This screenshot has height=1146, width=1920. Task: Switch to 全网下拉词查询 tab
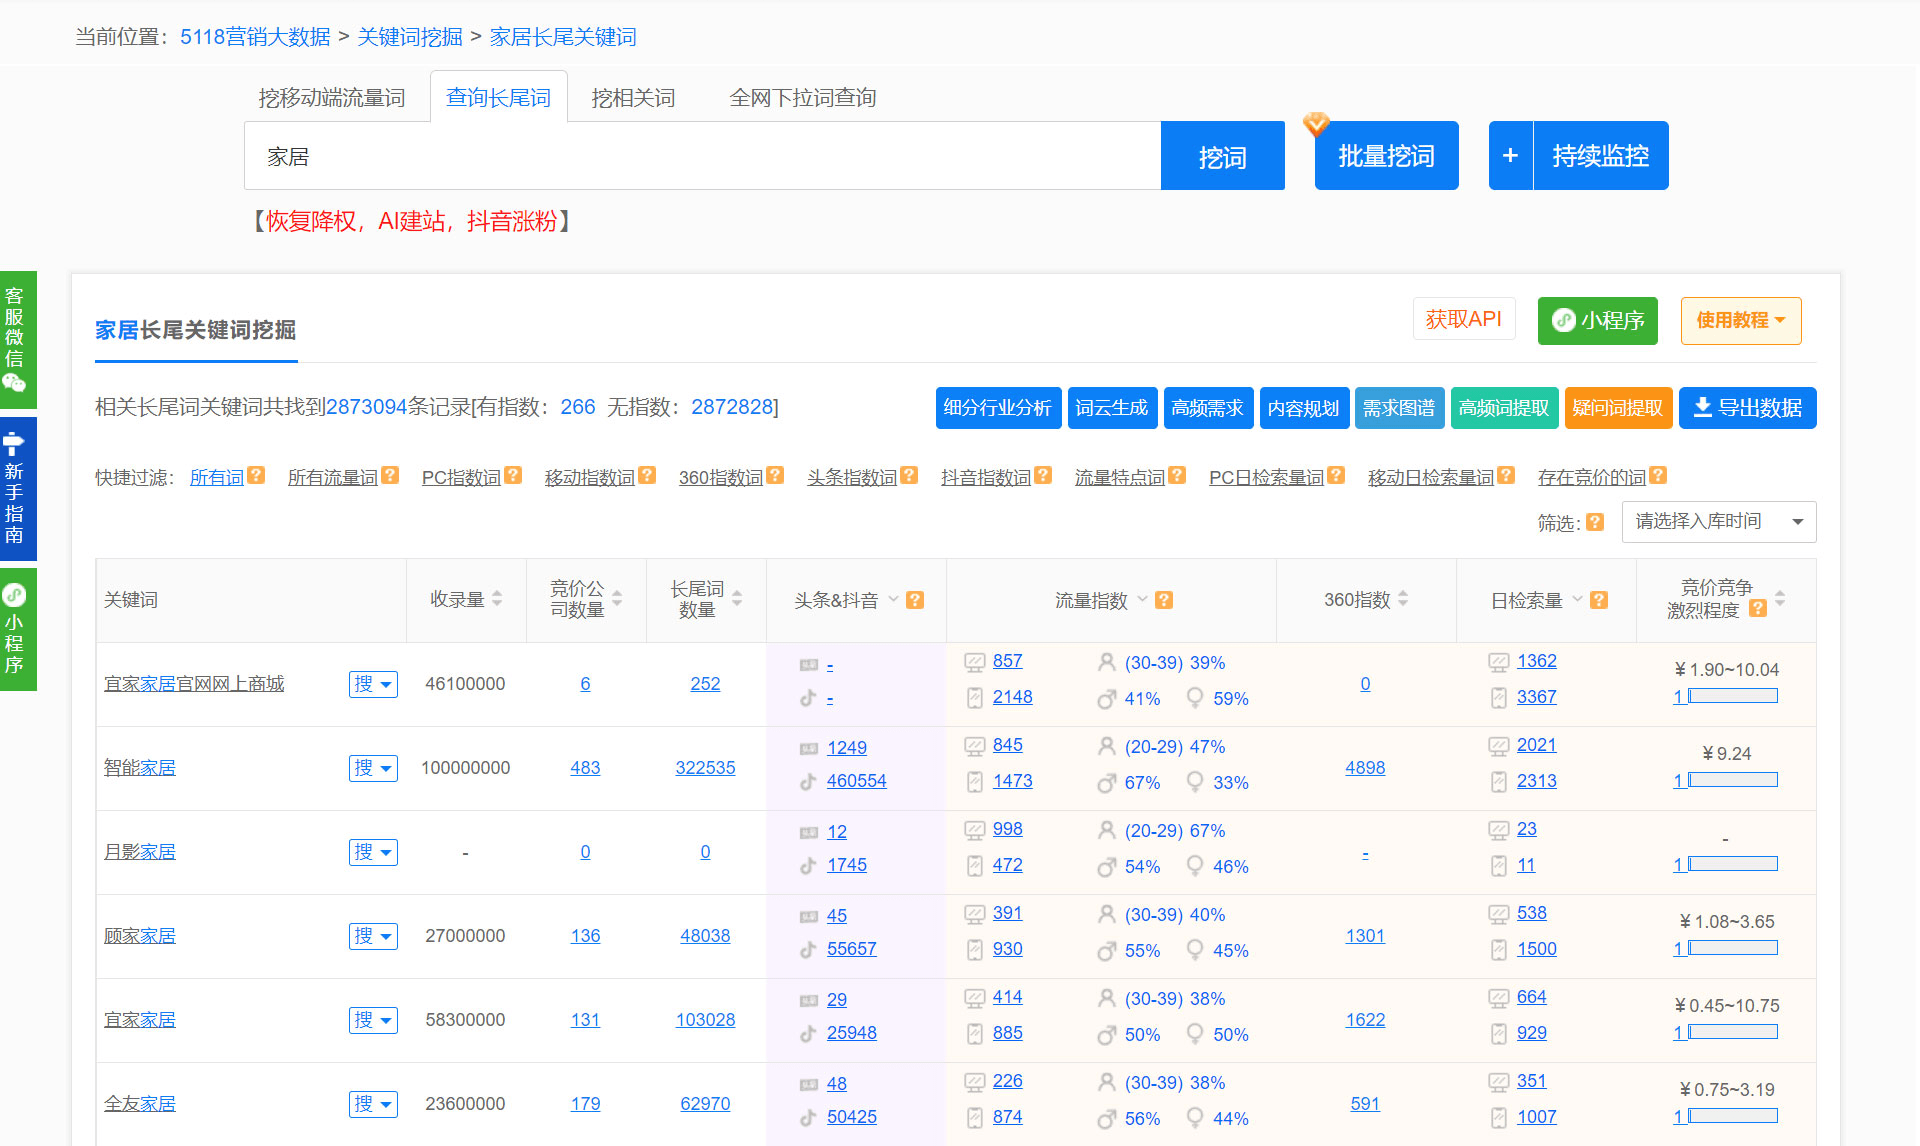coord(802,98)
